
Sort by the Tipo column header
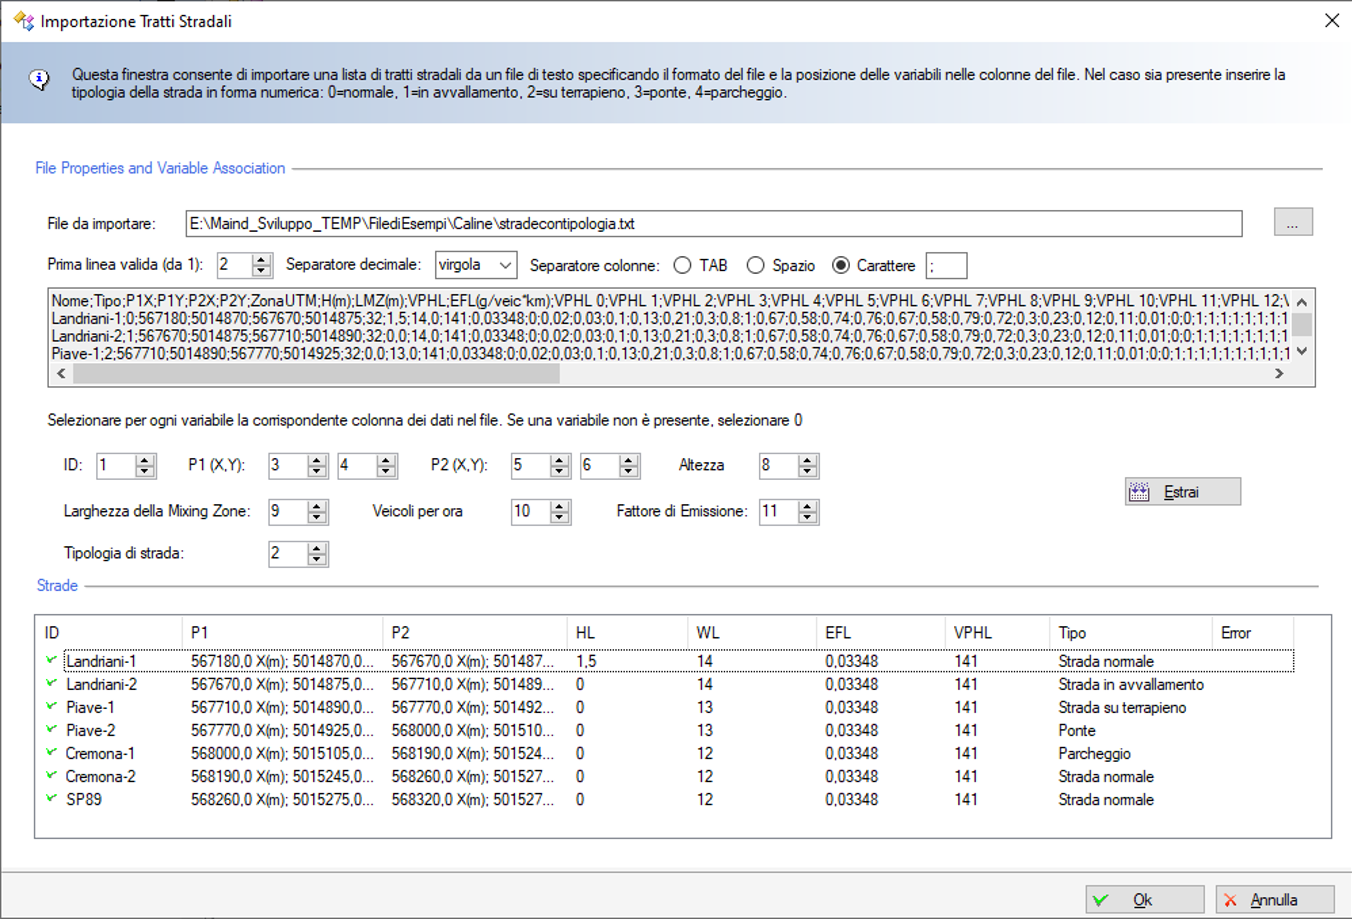click(1131, 633)
